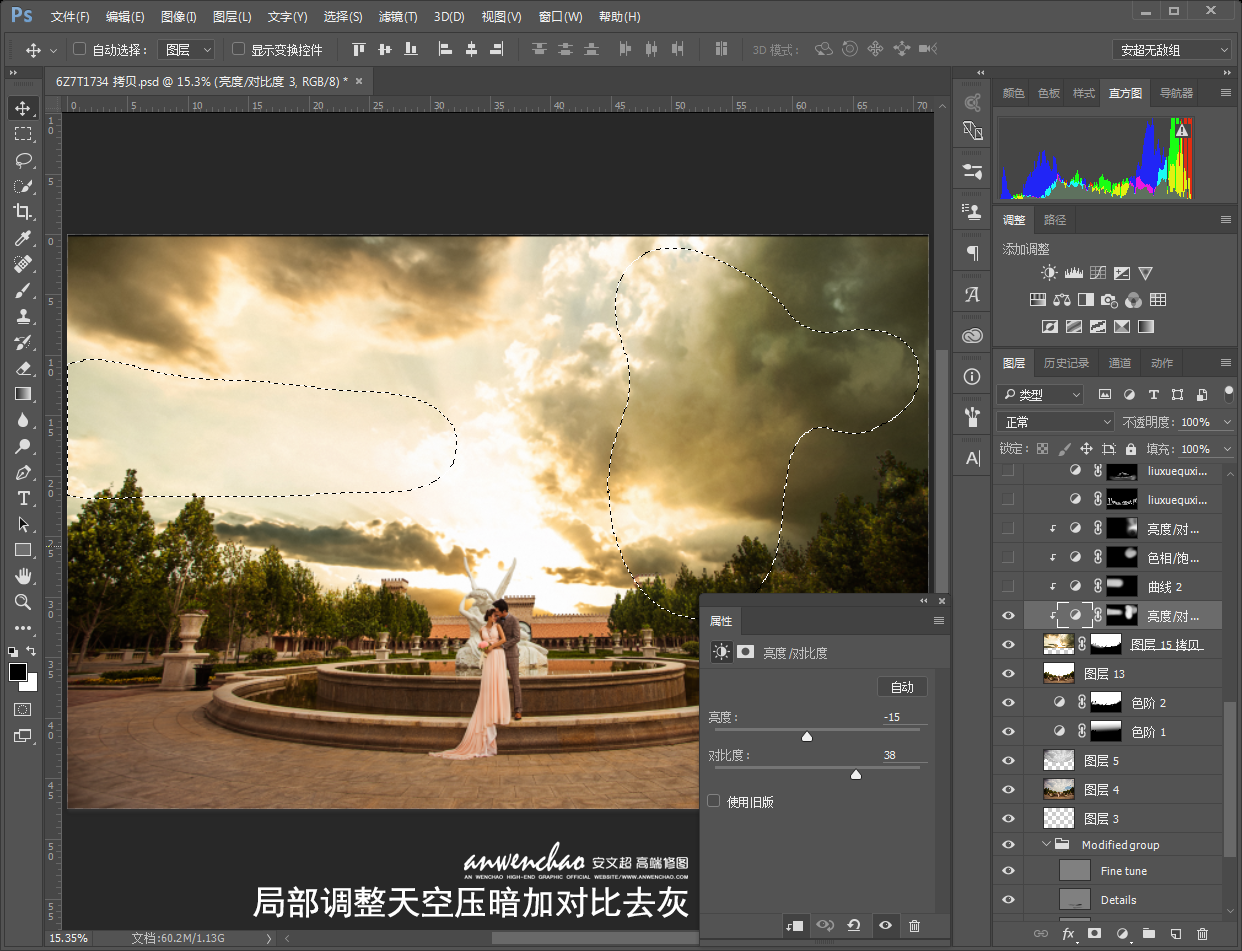Enable the 自动选择 checkbox
Screen dimensions: 1242x951
click(80, 49)
